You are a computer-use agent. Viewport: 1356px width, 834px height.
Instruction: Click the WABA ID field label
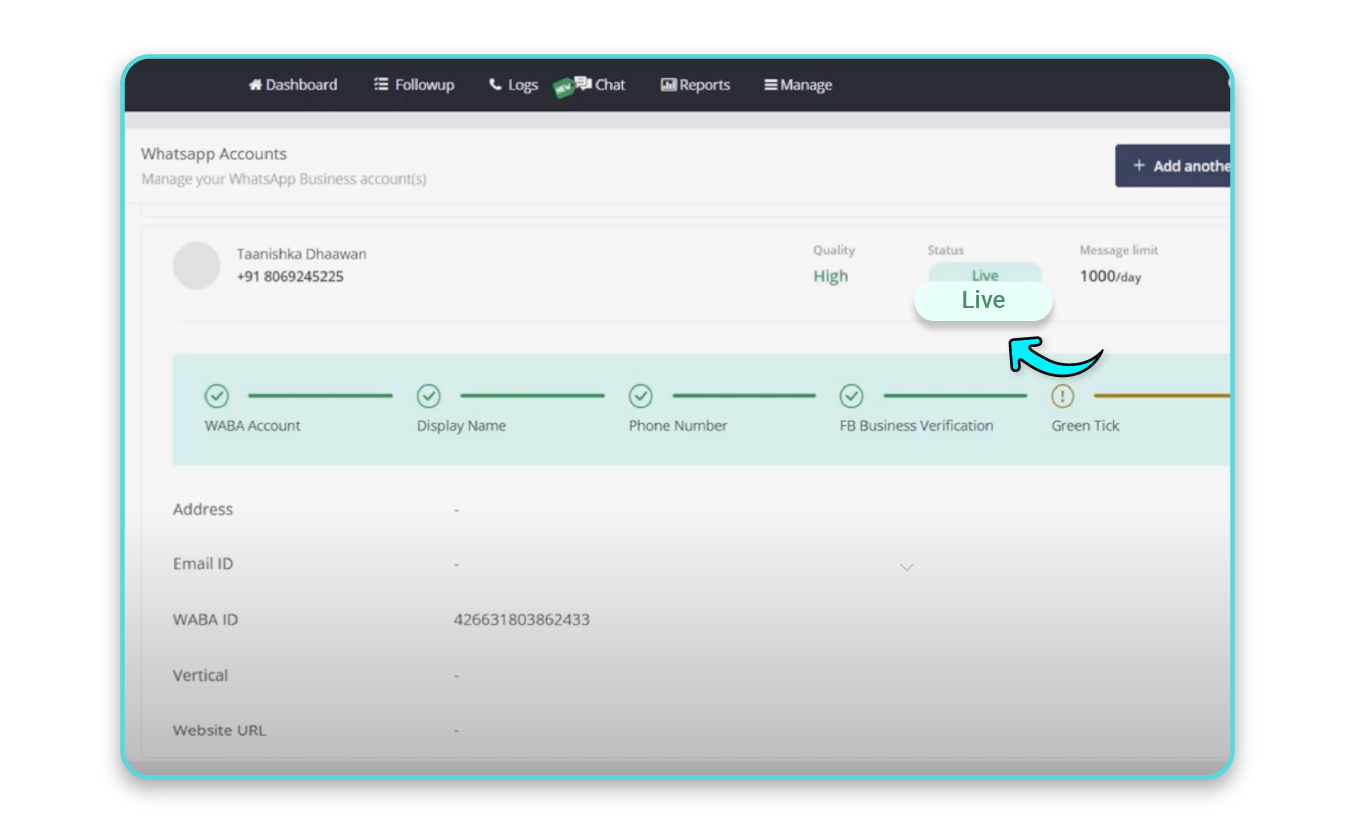[206, 620]
